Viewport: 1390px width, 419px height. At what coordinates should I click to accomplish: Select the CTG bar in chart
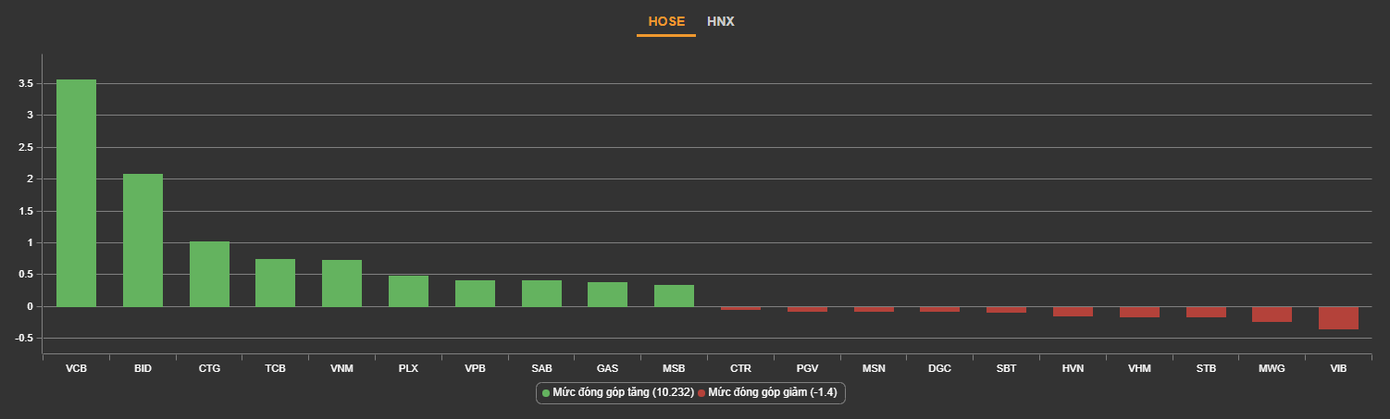(x=209, y=273)
